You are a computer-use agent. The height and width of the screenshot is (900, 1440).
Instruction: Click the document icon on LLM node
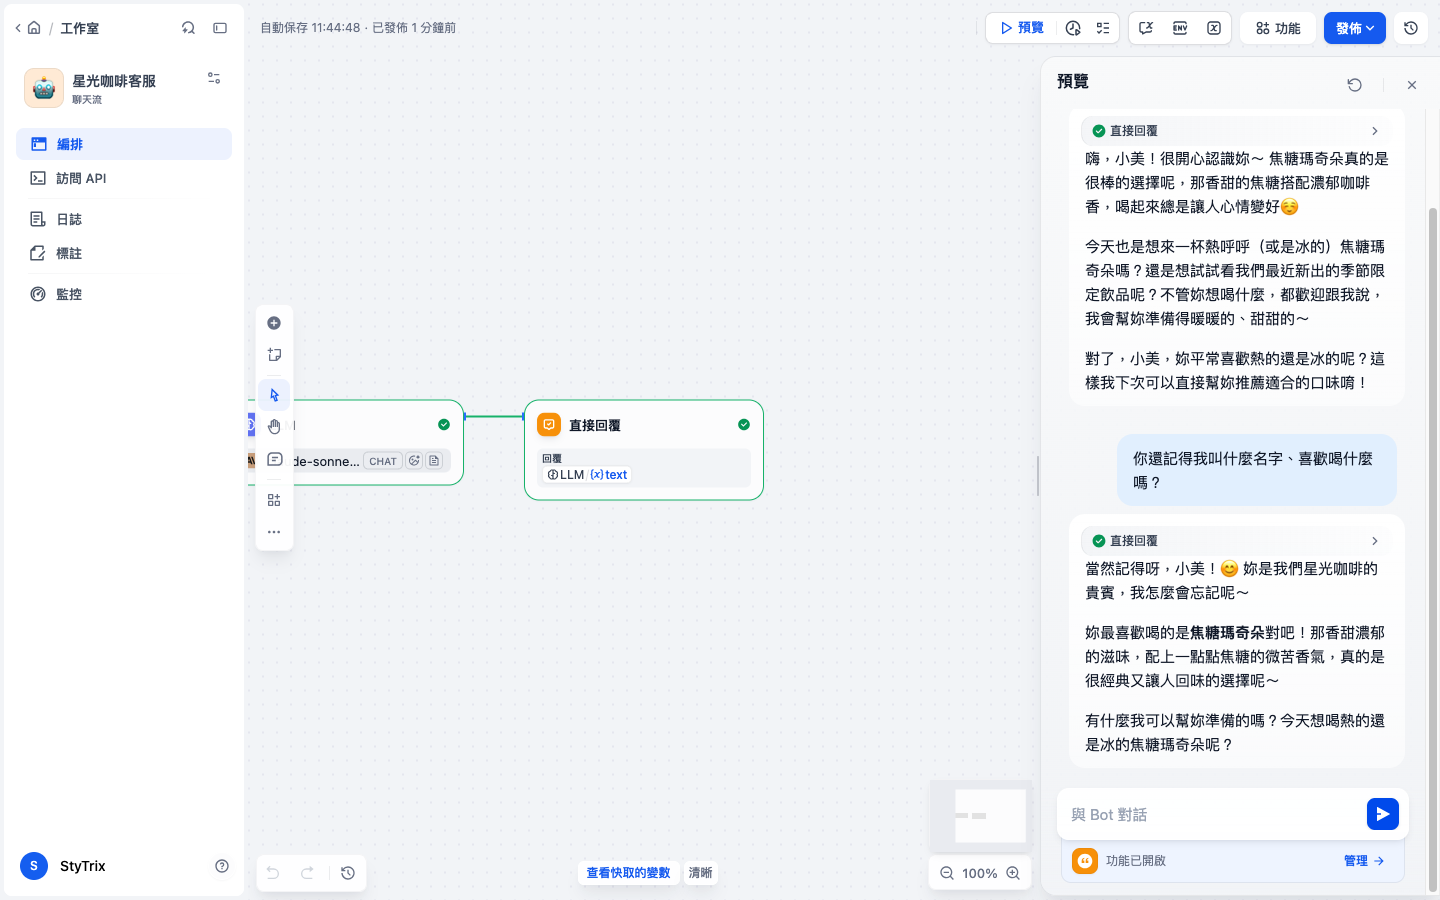click(x=434, y=461)
